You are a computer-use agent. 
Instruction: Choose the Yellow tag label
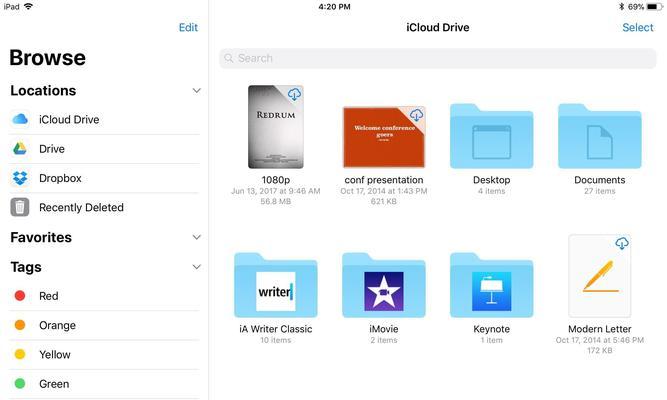pyautogui.click(x=55, y=354)
